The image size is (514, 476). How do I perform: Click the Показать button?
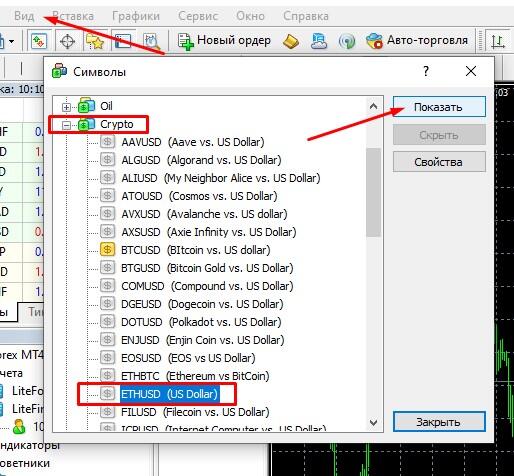(x=439, y=107)
